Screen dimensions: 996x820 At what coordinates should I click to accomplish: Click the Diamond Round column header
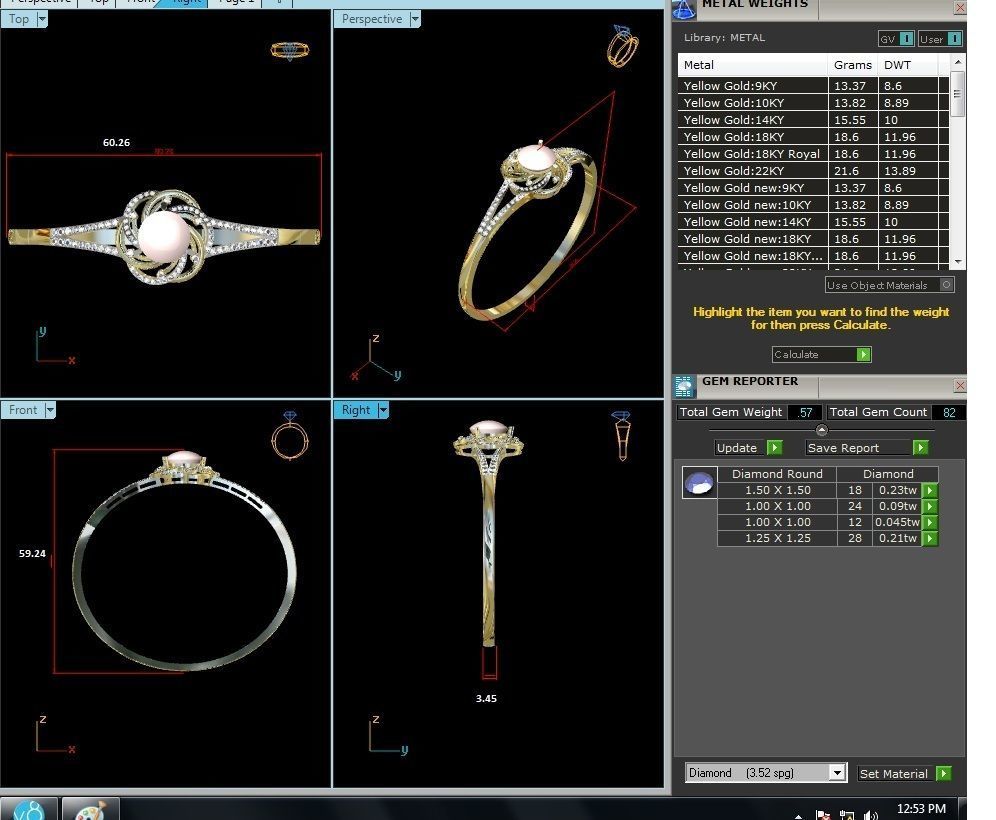point(777,474)
